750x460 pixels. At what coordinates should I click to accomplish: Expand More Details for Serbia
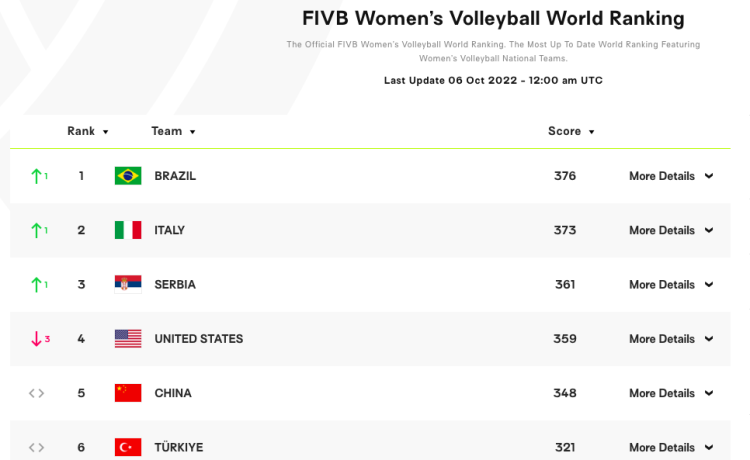tap(671, 284)
